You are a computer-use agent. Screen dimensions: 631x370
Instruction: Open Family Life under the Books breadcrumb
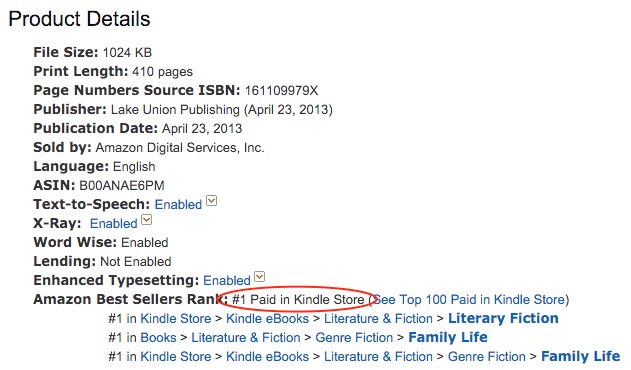pyautogui.click(x=448, y=337)
